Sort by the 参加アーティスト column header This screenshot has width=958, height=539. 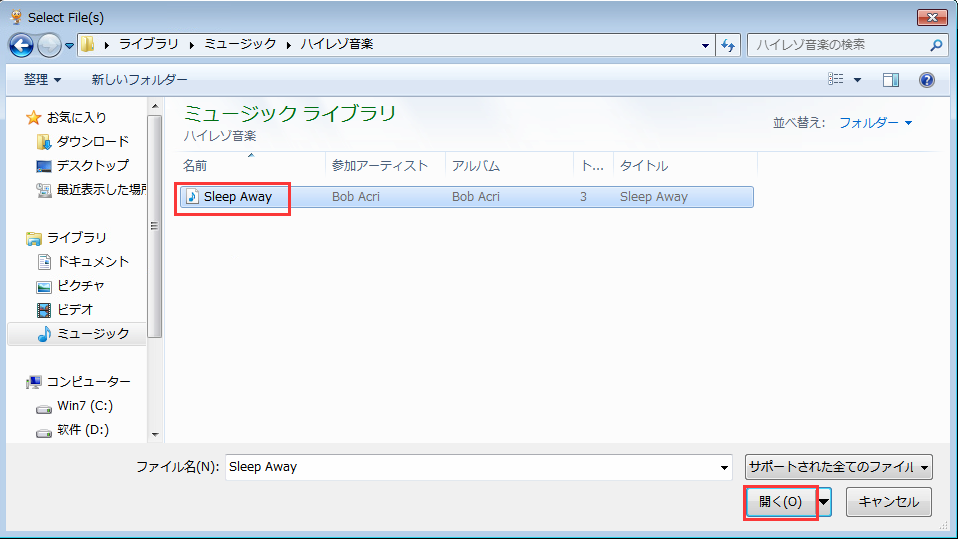pos(380,166)
